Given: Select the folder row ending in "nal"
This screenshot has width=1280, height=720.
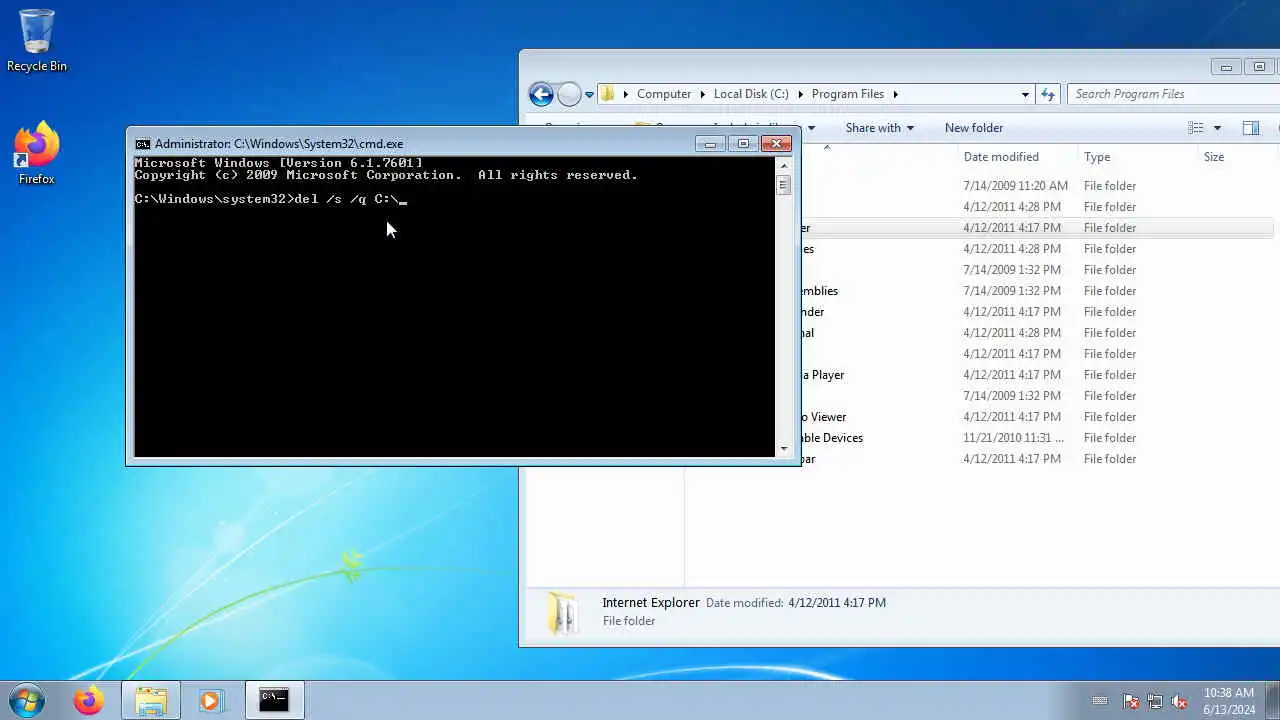Looking at the screenshot, I should (1037, 333).
